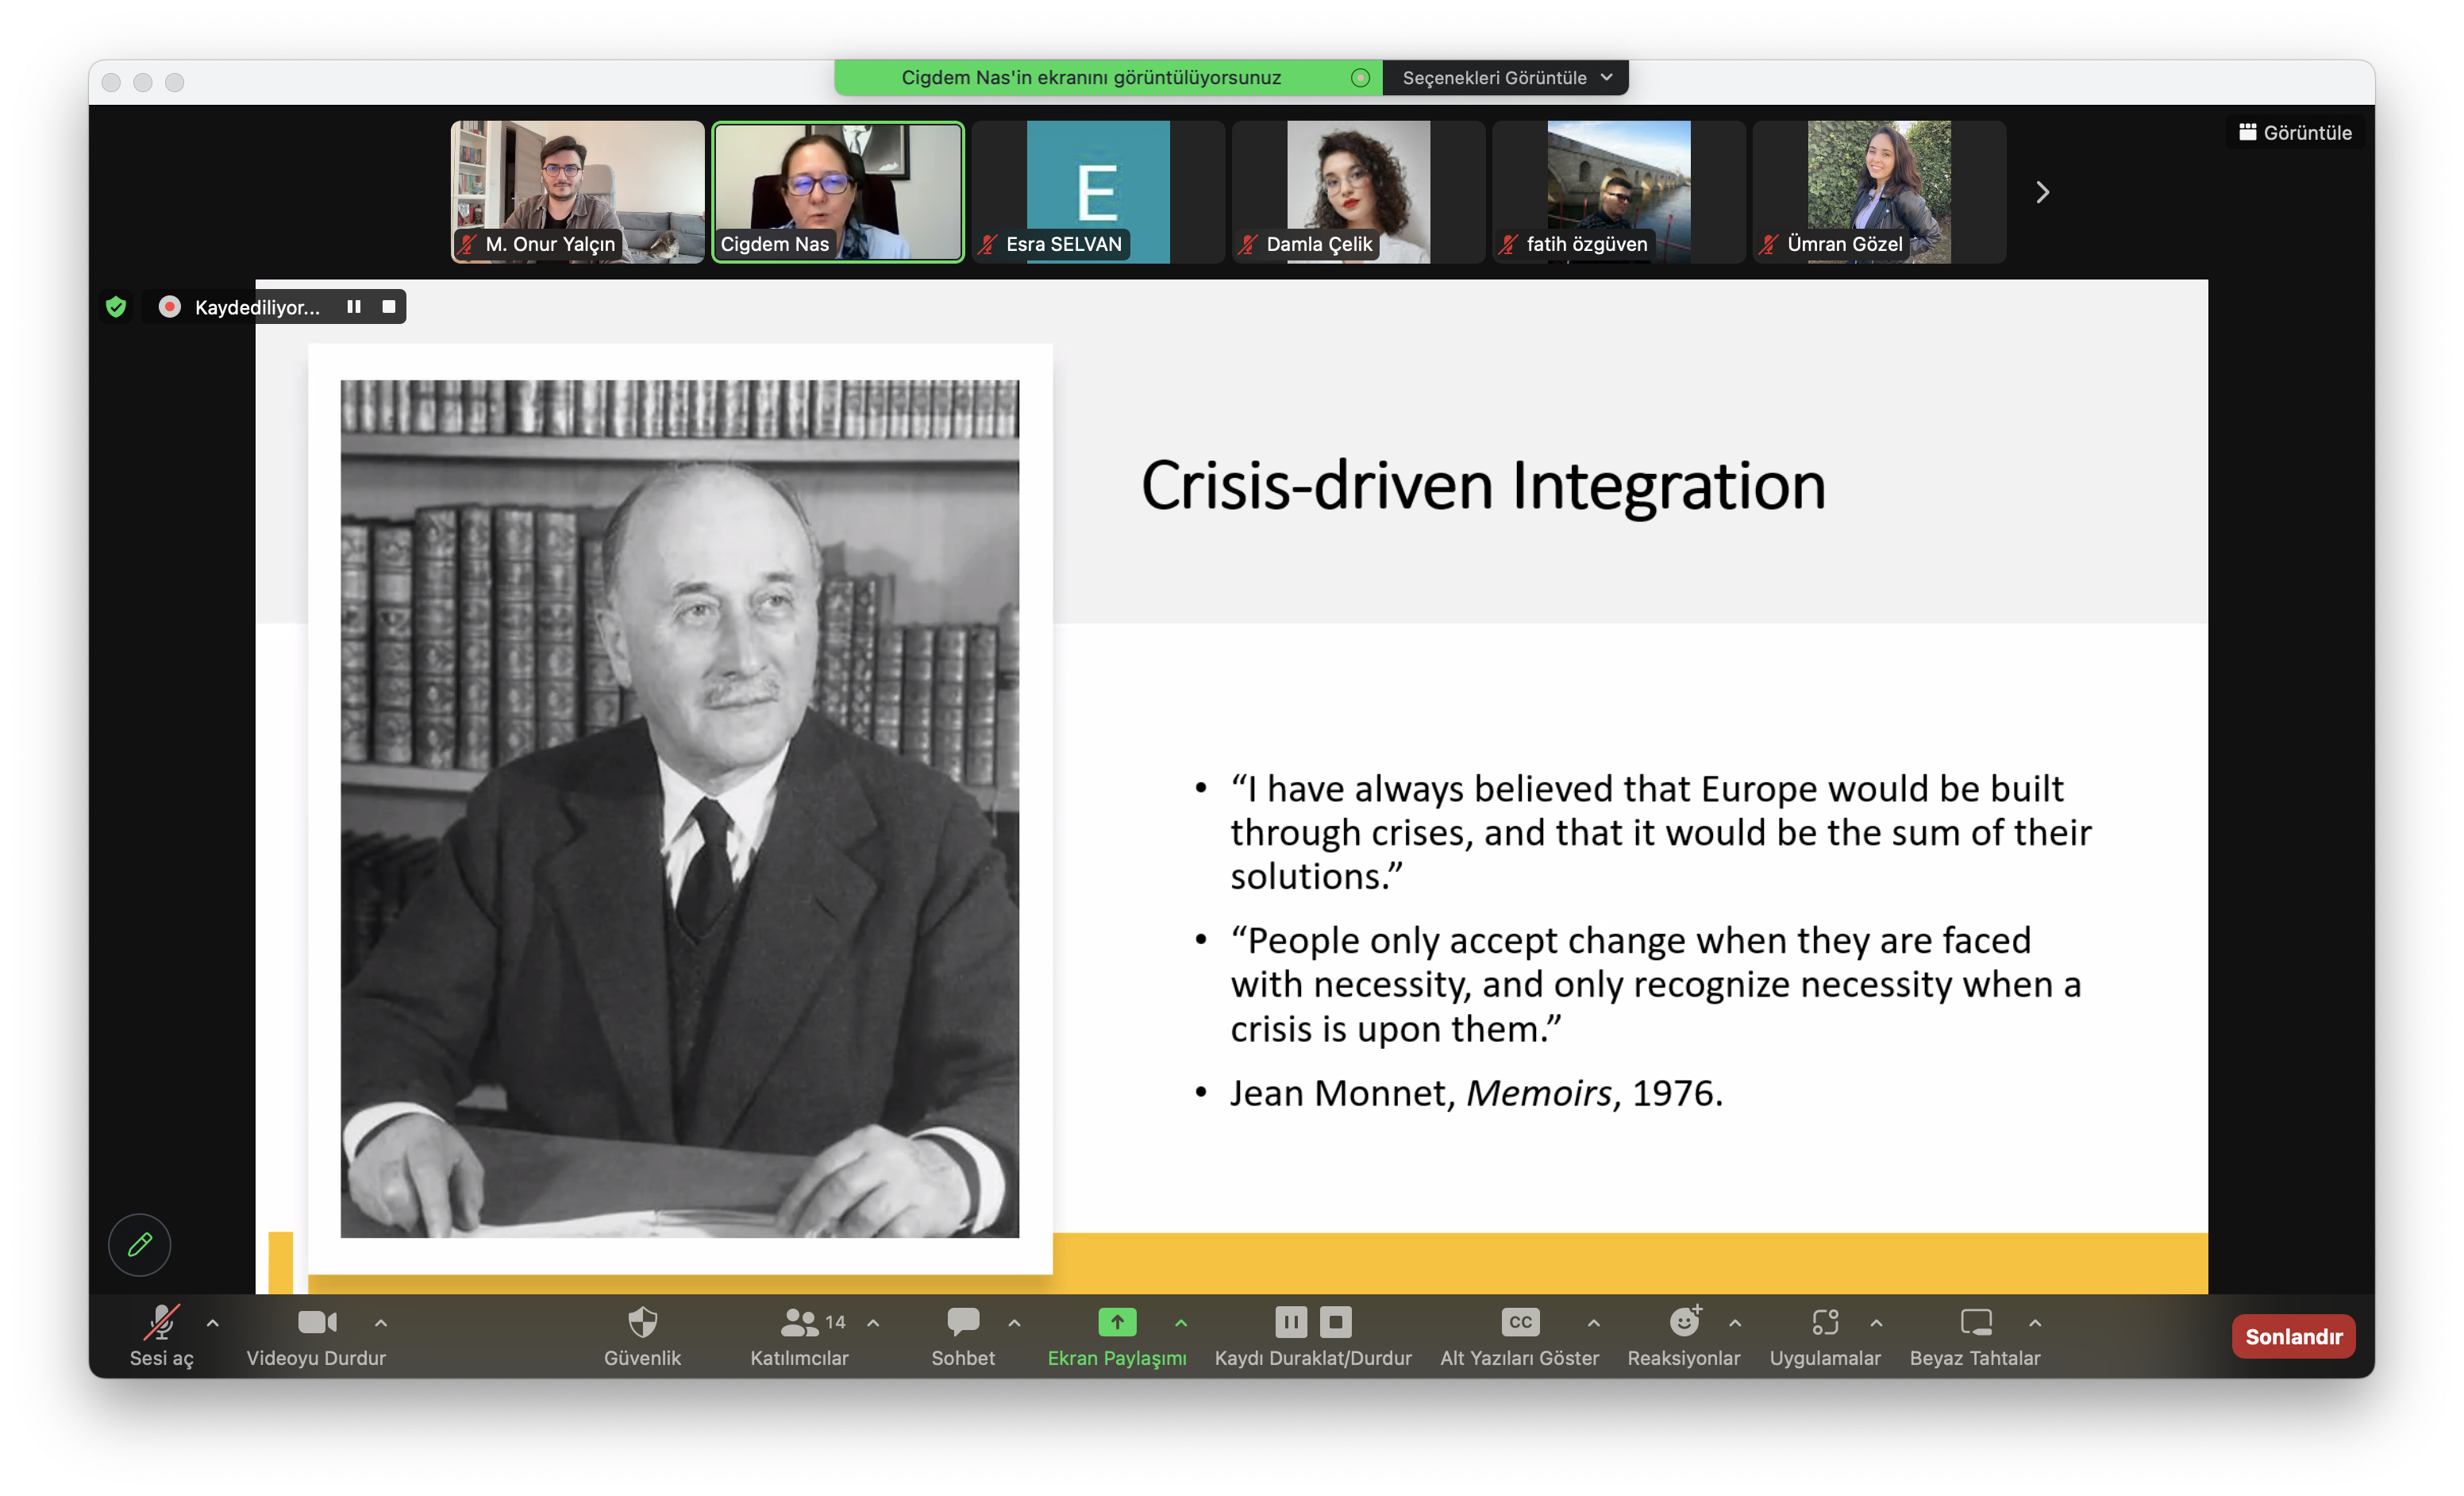Stop recording from bottom toolbar stop button
Image resolution: width=2464 pixels, height=1496 pixels.
pos(1335,1322)
